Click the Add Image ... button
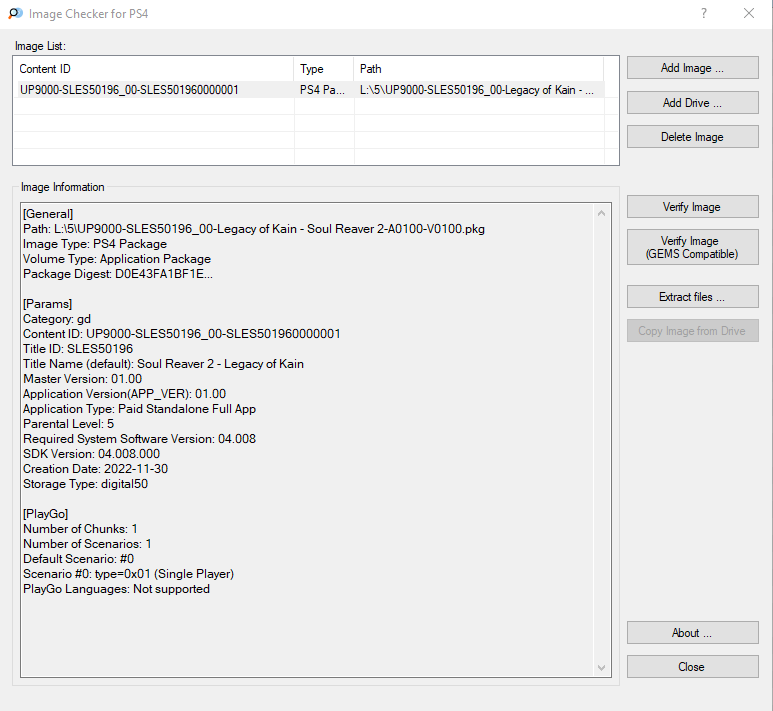This screenshot has height=711, width=773. coord(693,68)
